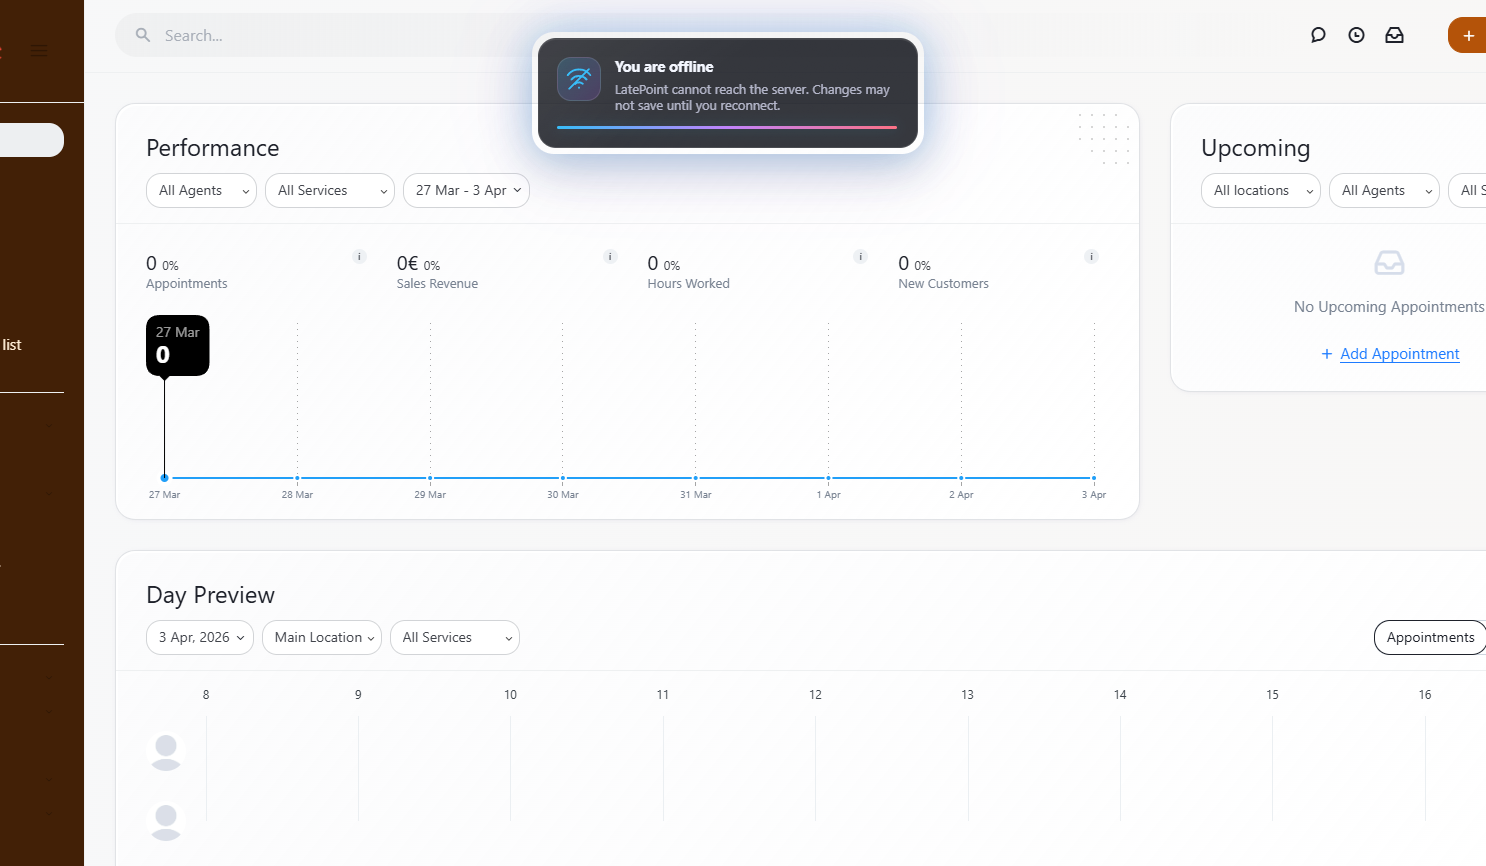The width and height of the screenshot is (1486, 866).
Task: Click the 30 Mar data point on chart
Action: click(563, 478)
